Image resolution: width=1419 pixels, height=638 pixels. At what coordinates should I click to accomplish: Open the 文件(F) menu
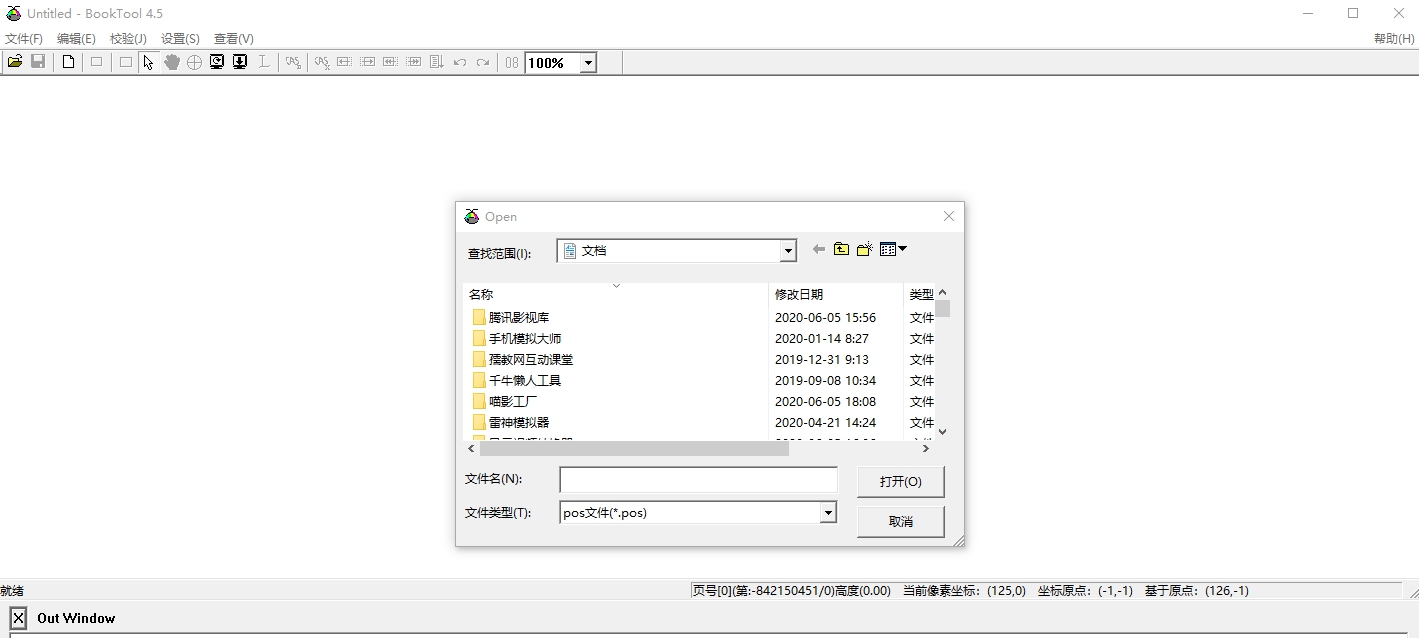tap(22, 38)
